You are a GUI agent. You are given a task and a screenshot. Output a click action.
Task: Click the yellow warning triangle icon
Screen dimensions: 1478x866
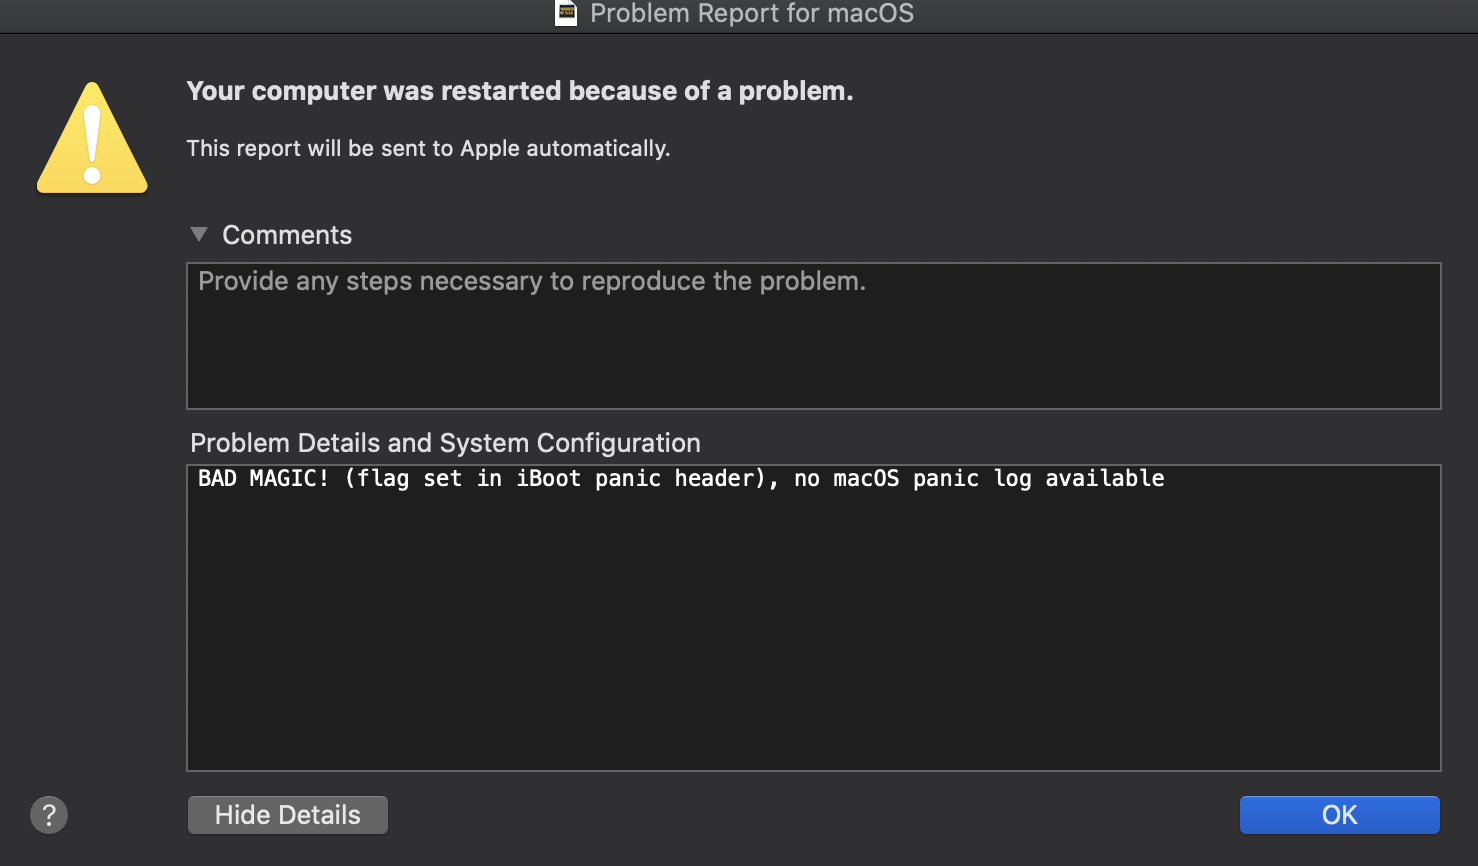tap(92, 140)
